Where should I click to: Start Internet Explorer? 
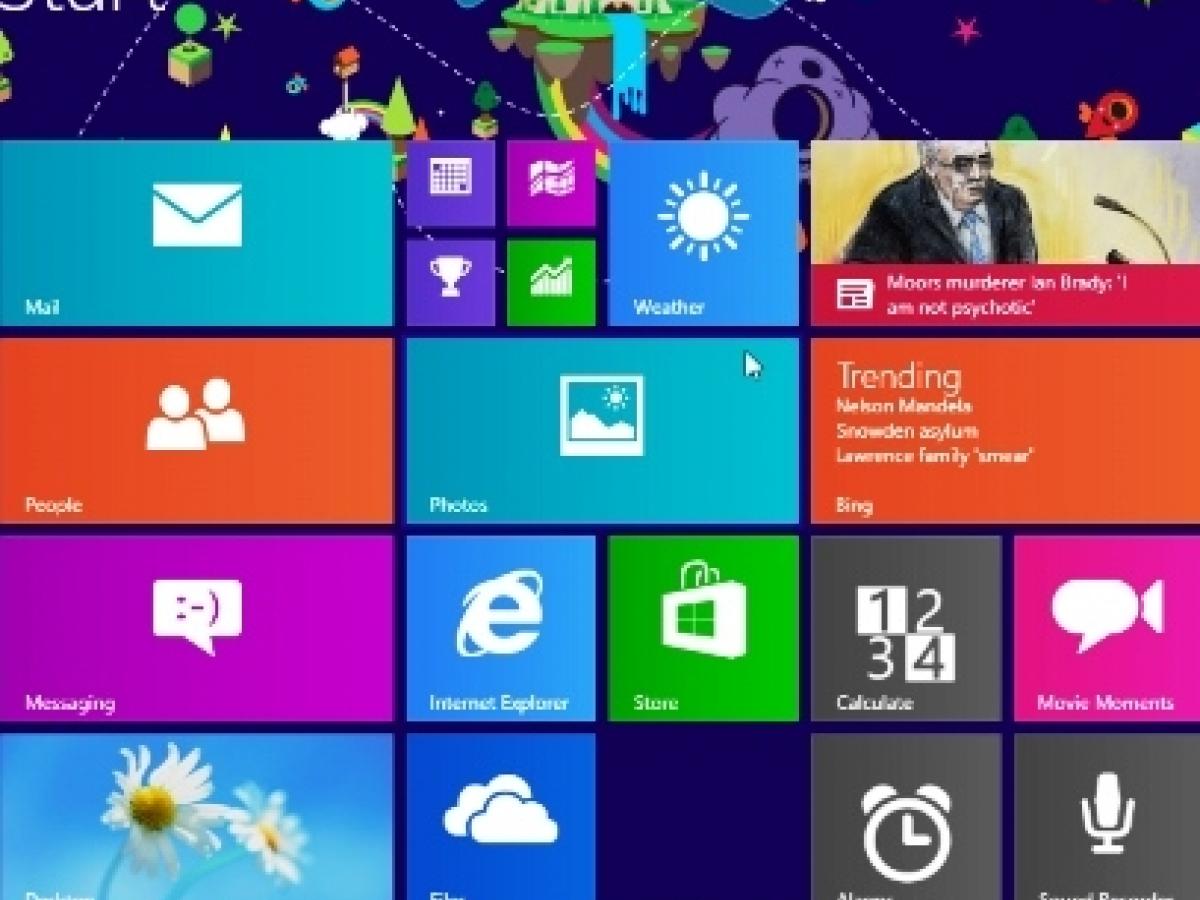pyautogui.click(x=501, y=630)
